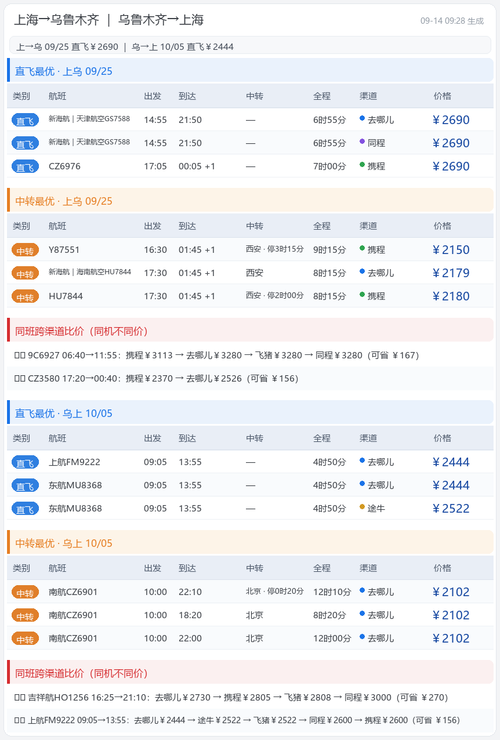Screen dimensions: 500x740
Task: Select the 直飞 badge of the GS7588 去哪儿 row
Action: point(25,120)
